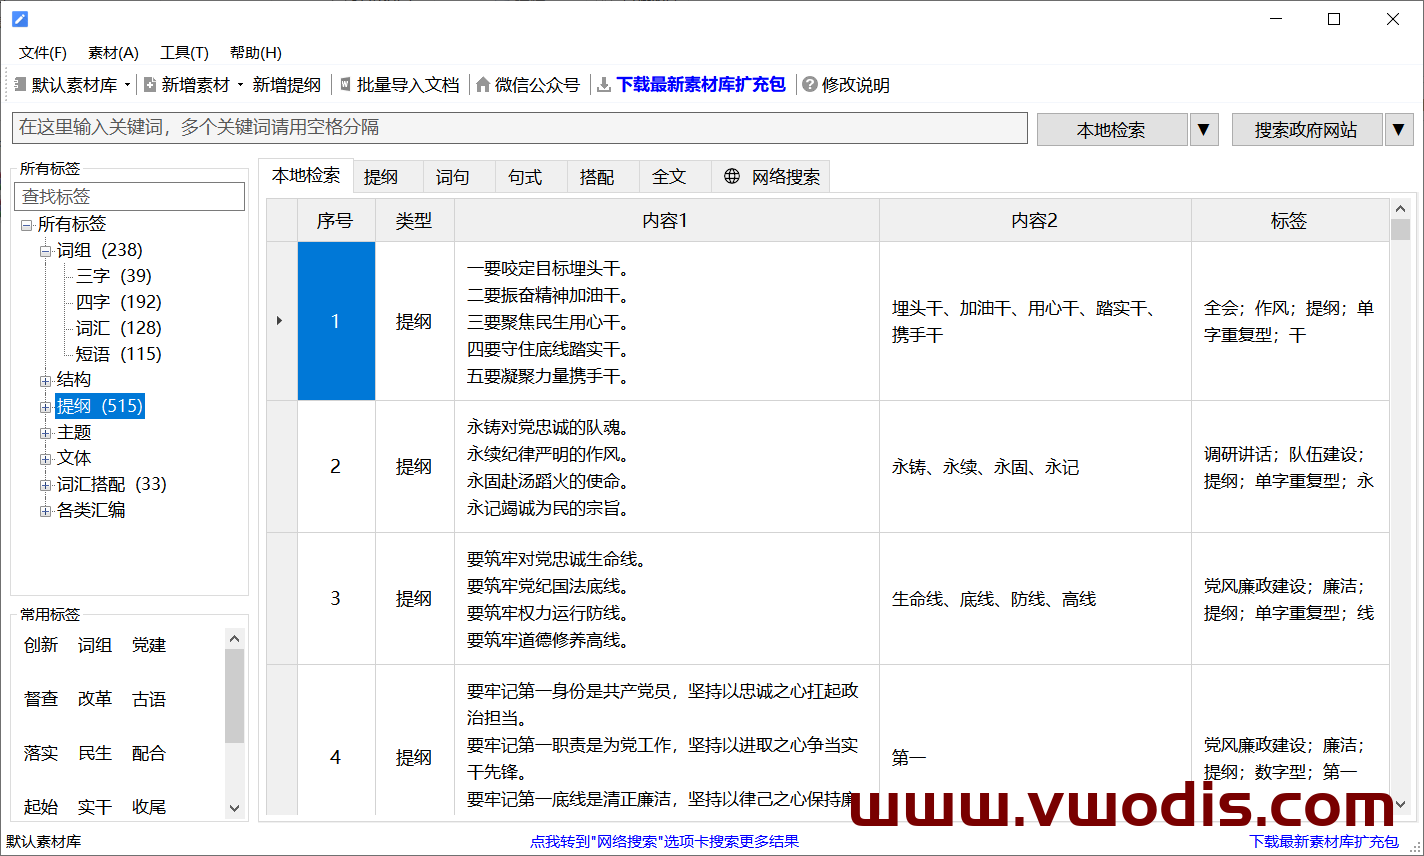1424x856 pixels.
Task: Click the 搜索政府网站 button
Action: click(1307, 129)
